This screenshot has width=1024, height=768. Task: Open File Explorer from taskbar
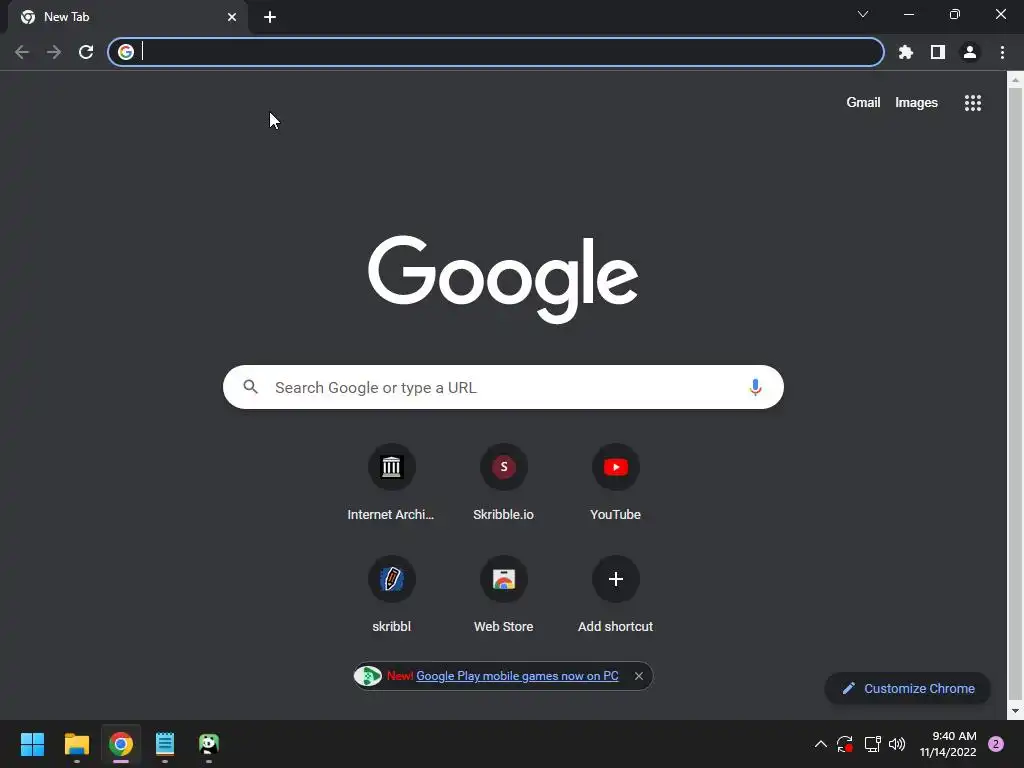click(76, 744)
